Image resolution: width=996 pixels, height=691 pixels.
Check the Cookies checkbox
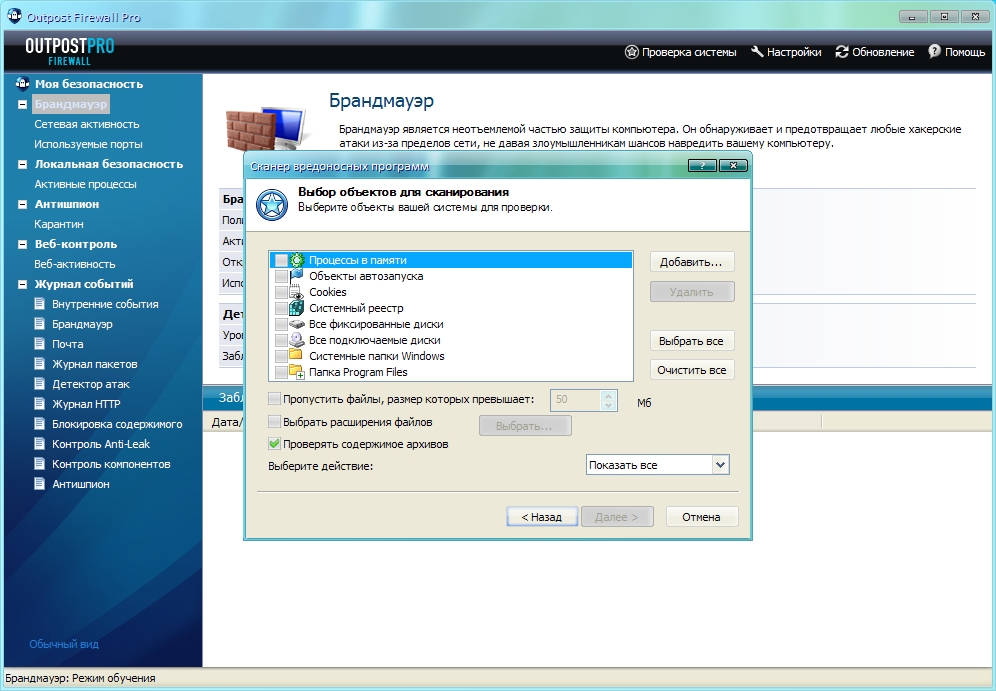click(x=281, y=292)
